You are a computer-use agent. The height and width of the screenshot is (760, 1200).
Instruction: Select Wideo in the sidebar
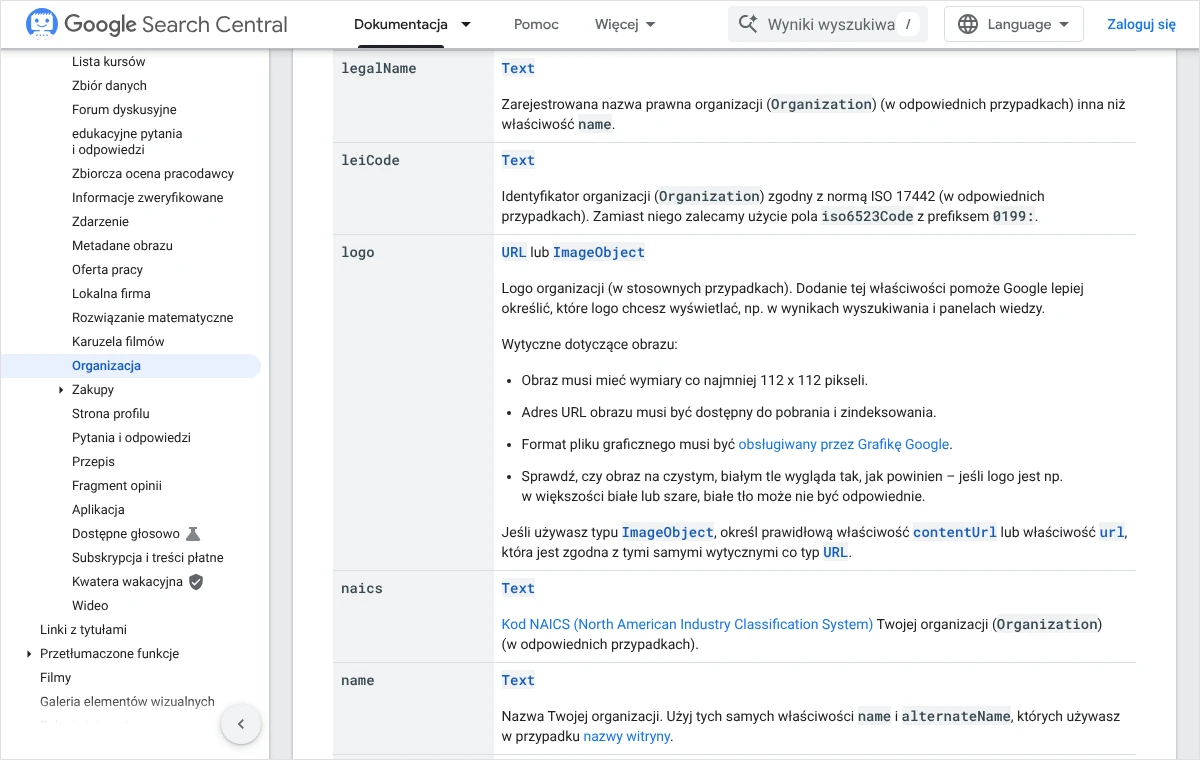point(90,605)
